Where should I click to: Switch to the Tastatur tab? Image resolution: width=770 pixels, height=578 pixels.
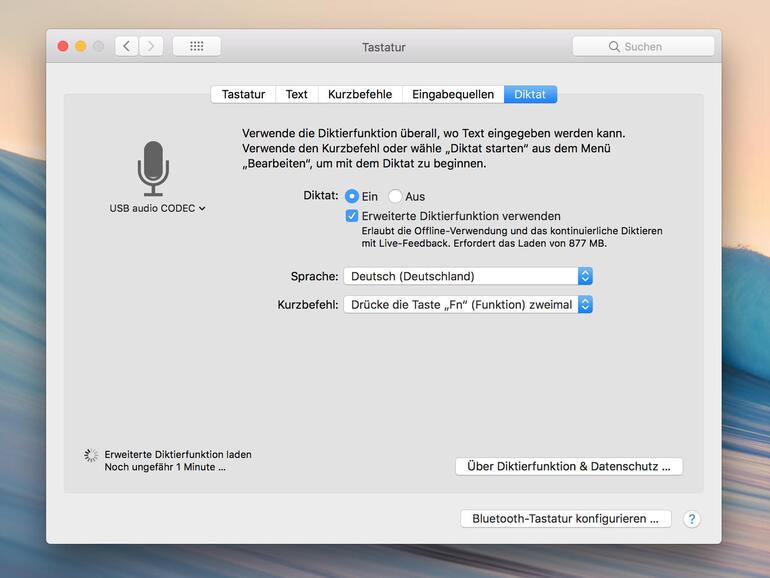tap(243, 94)
